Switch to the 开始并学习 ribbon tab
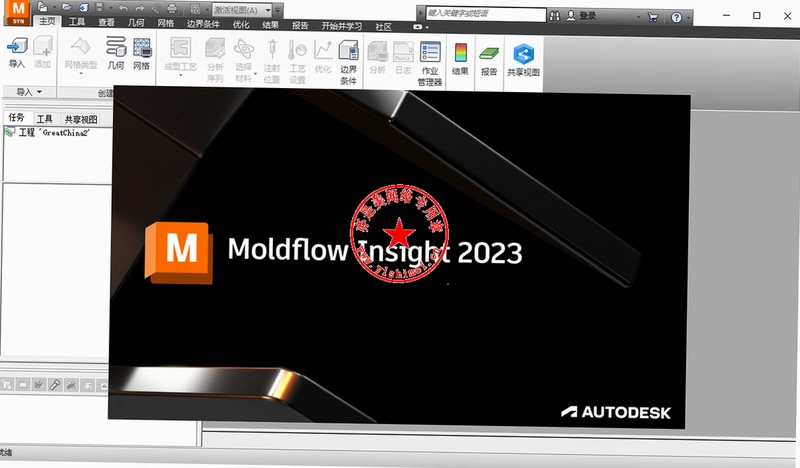The height and width of the screenshot is (468, 800). (x=342, y=26)
